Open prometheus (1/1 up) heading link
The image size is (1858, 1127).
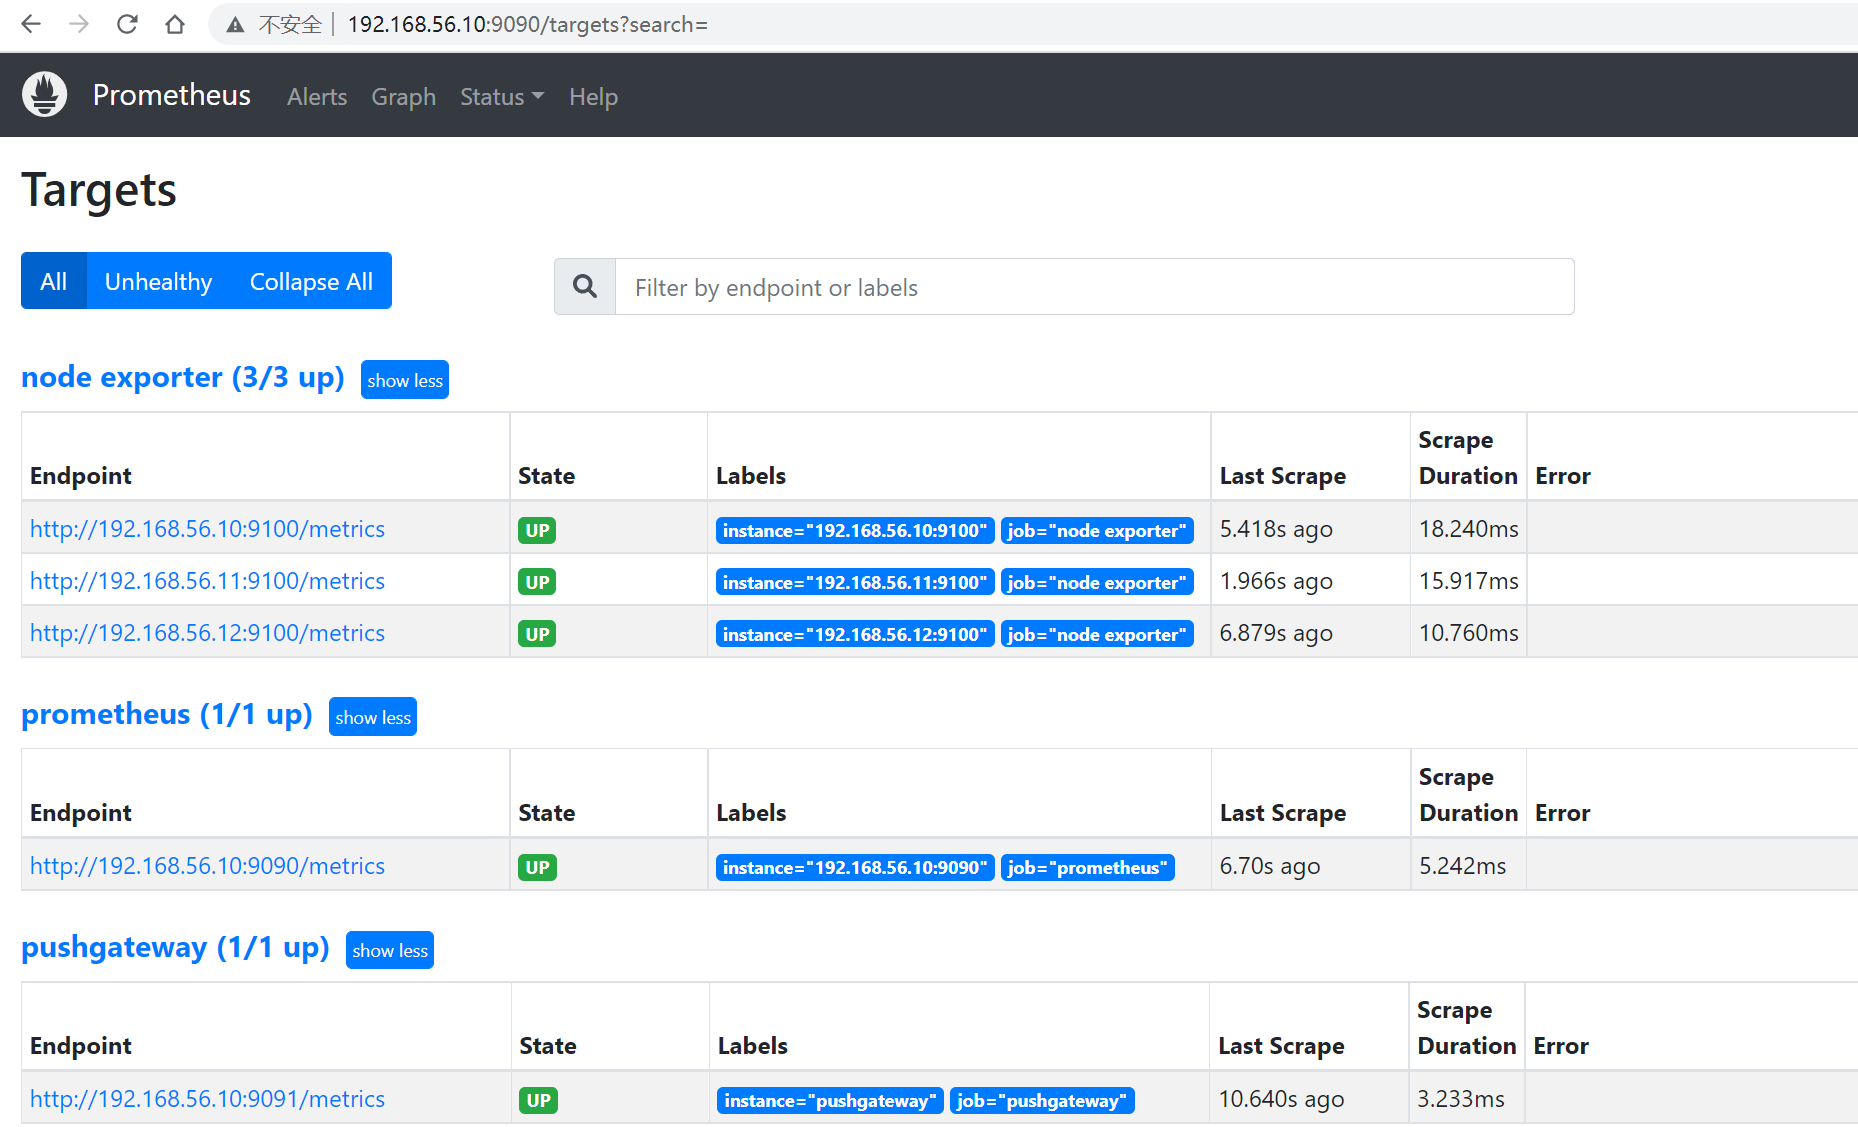coord(167,714)
